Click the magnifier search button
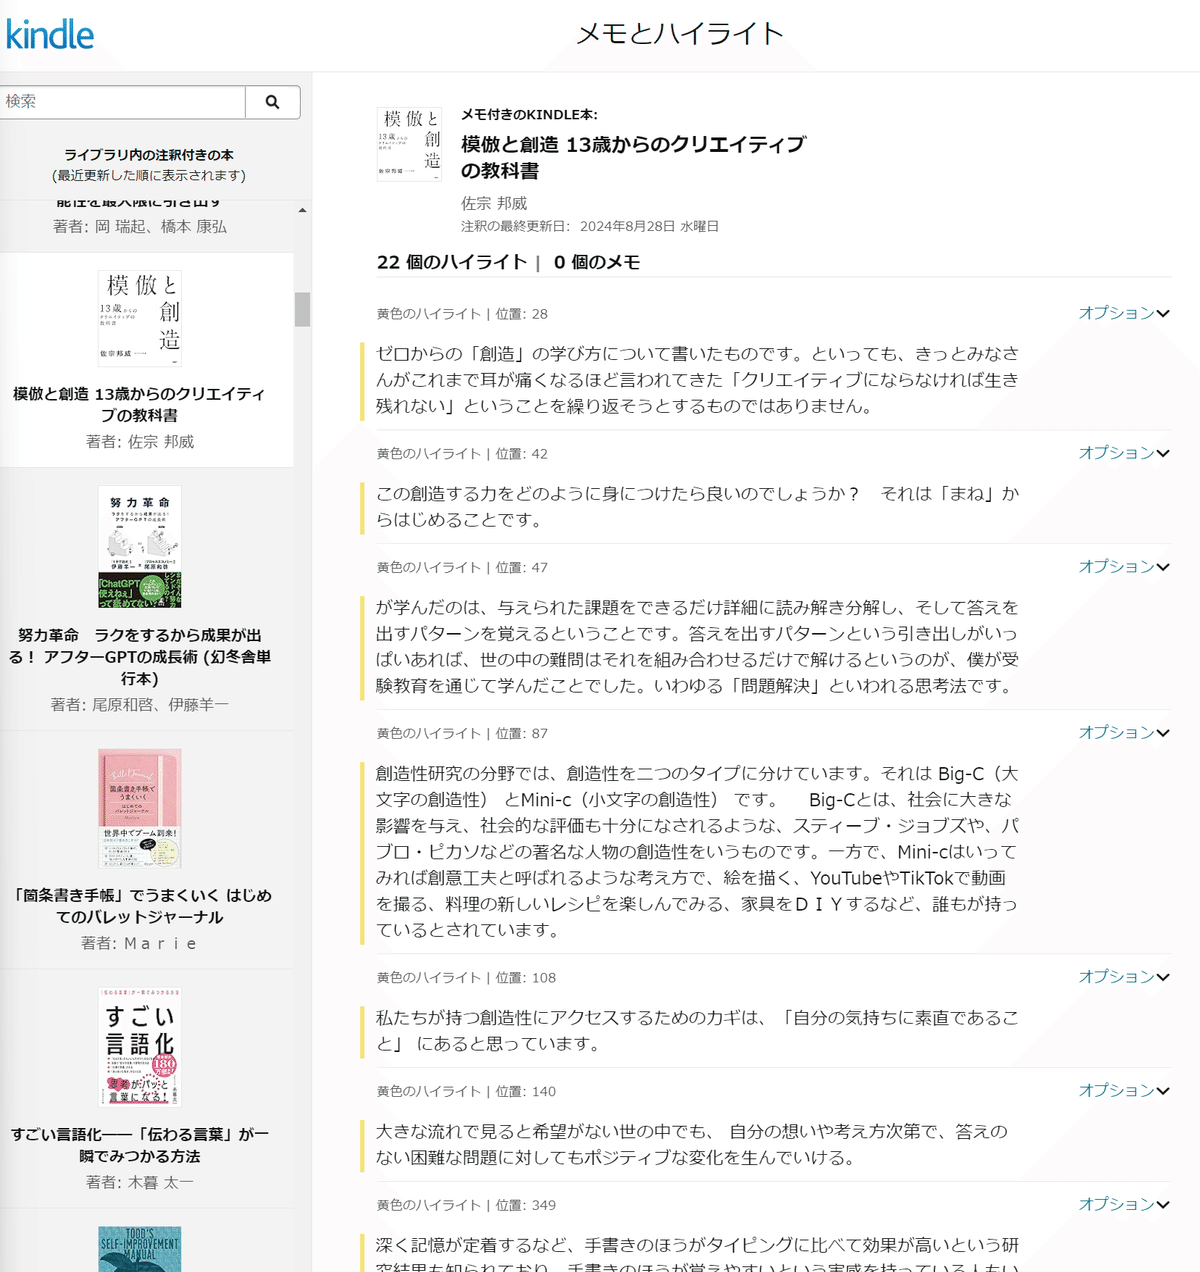This screenshot has height=1272, width=1200. (x=272, y=102)
